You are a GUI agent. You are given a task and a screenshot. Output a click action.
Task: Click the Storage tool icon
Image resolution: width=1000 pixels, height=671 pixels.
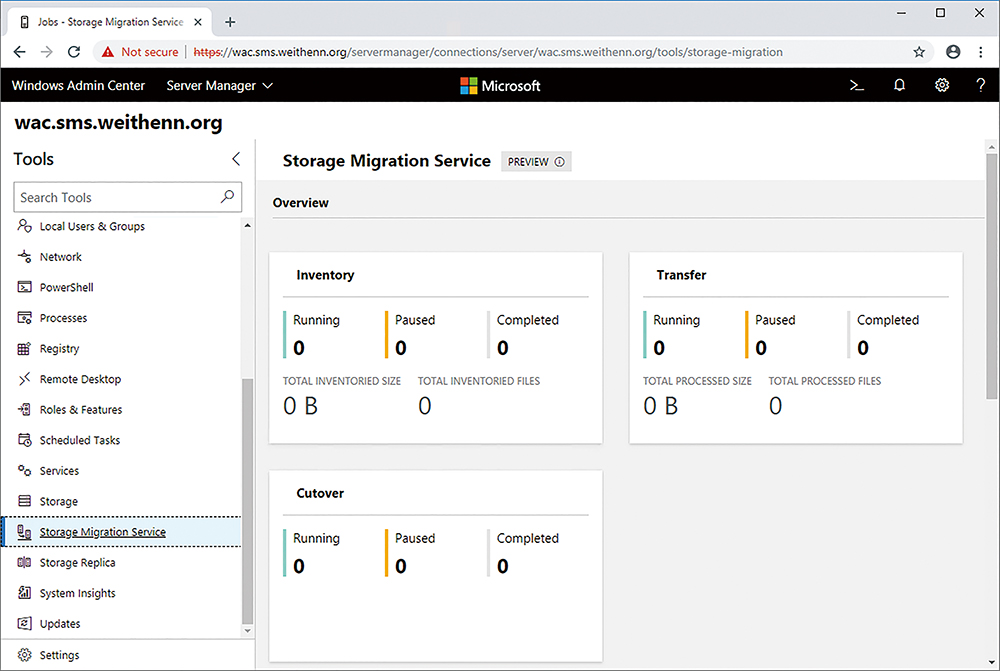point(24,501)
